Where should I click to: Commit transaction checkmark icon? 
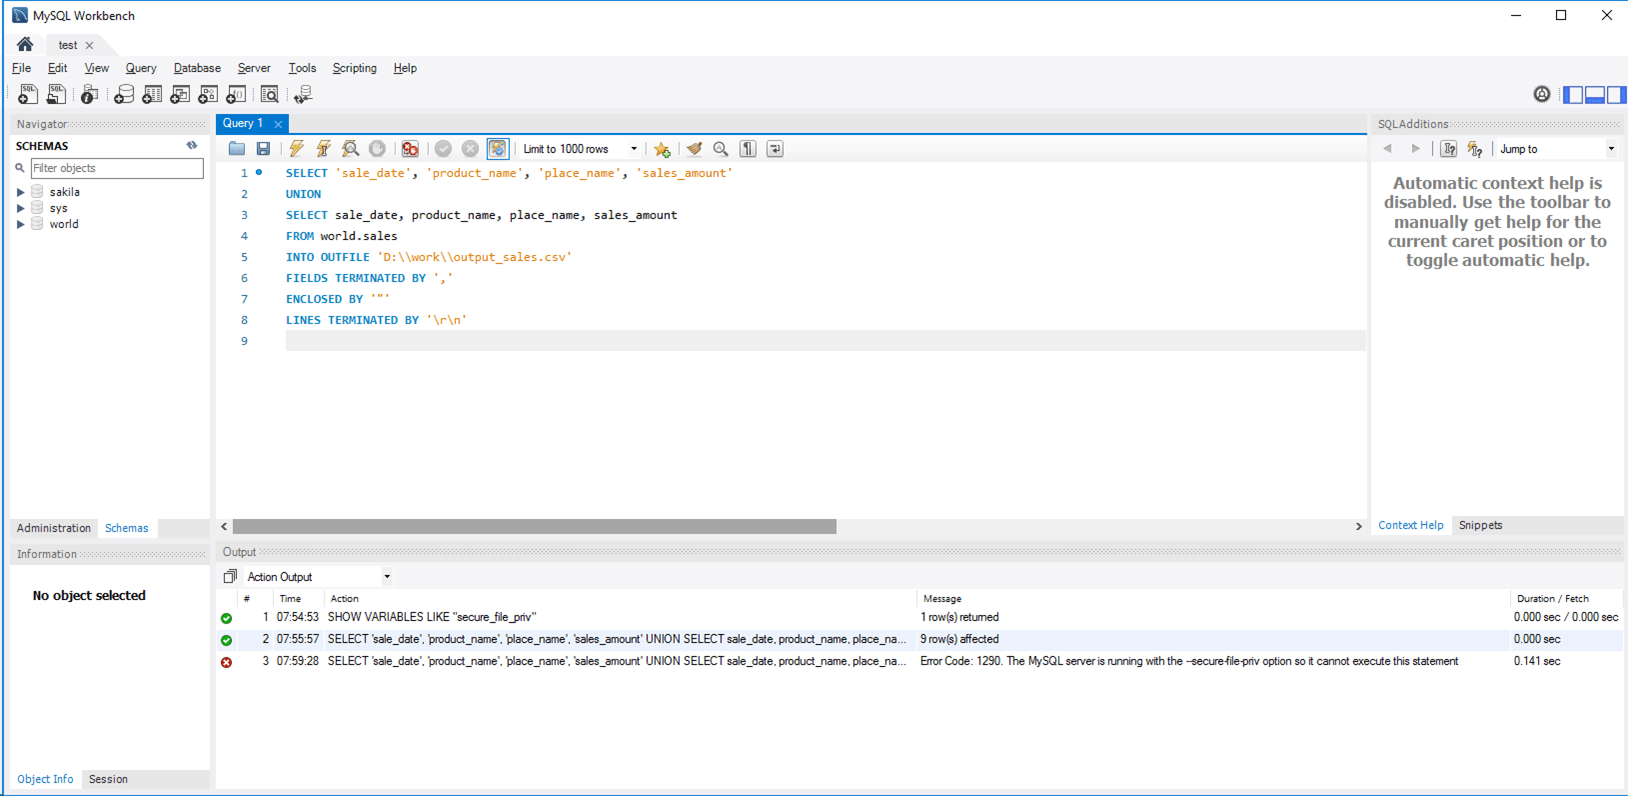coord(443,149)
